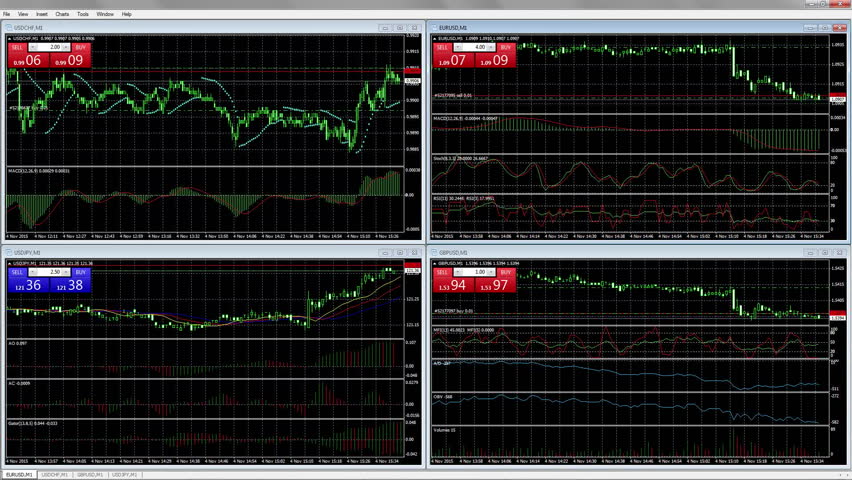Click the Stoch indicator label in EURUSD chart
Viewport: 852px width, 480px height.
[x=460, y=159]
